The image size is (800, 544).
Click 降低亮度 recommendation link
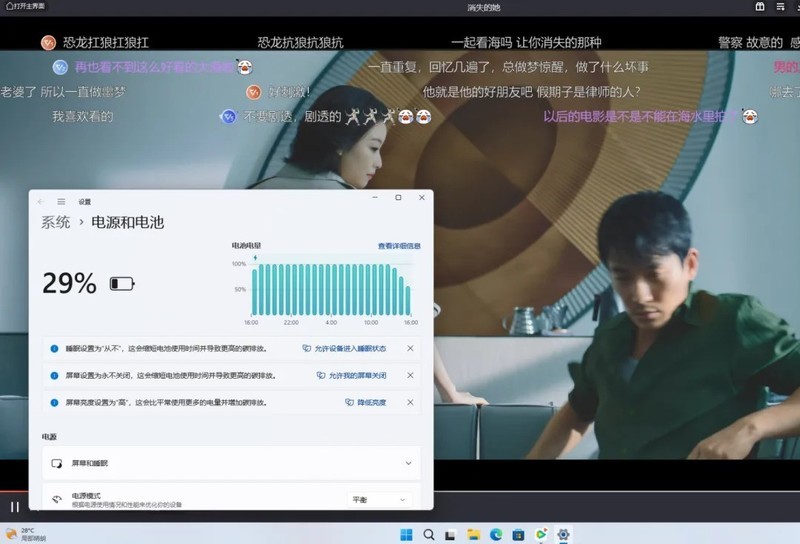click(x=366, y=403)
